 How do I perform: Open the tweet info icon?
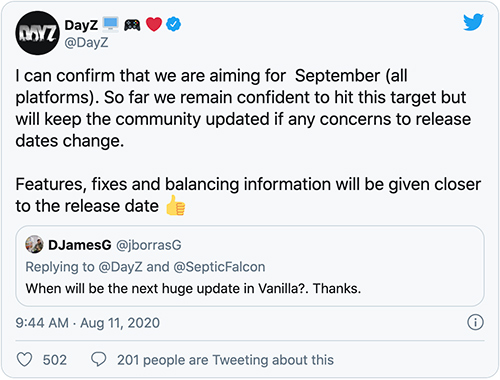475,322
